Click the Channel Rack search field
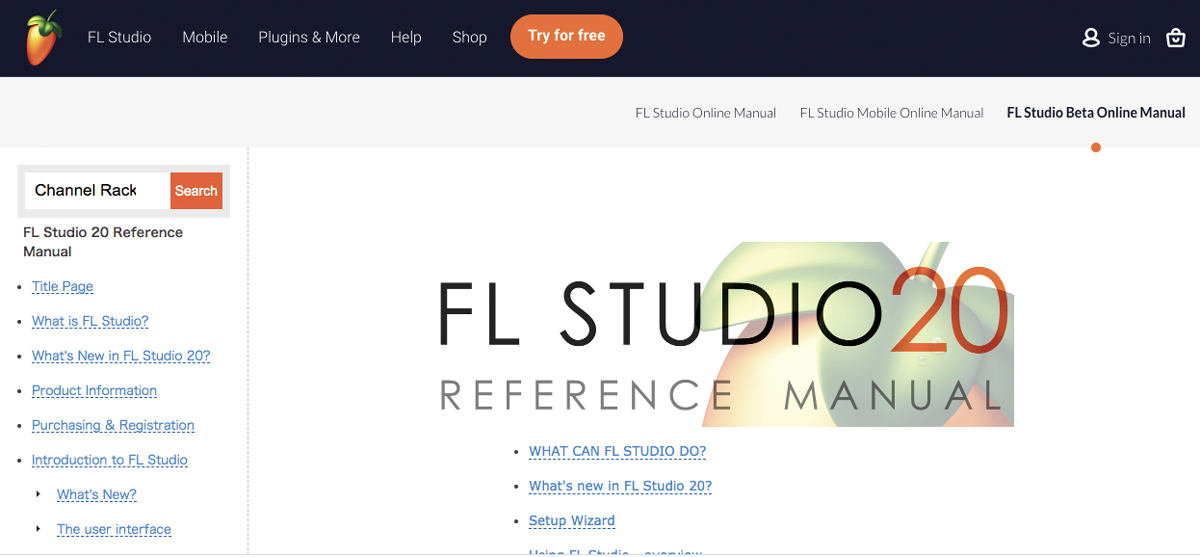 [97, 190]
